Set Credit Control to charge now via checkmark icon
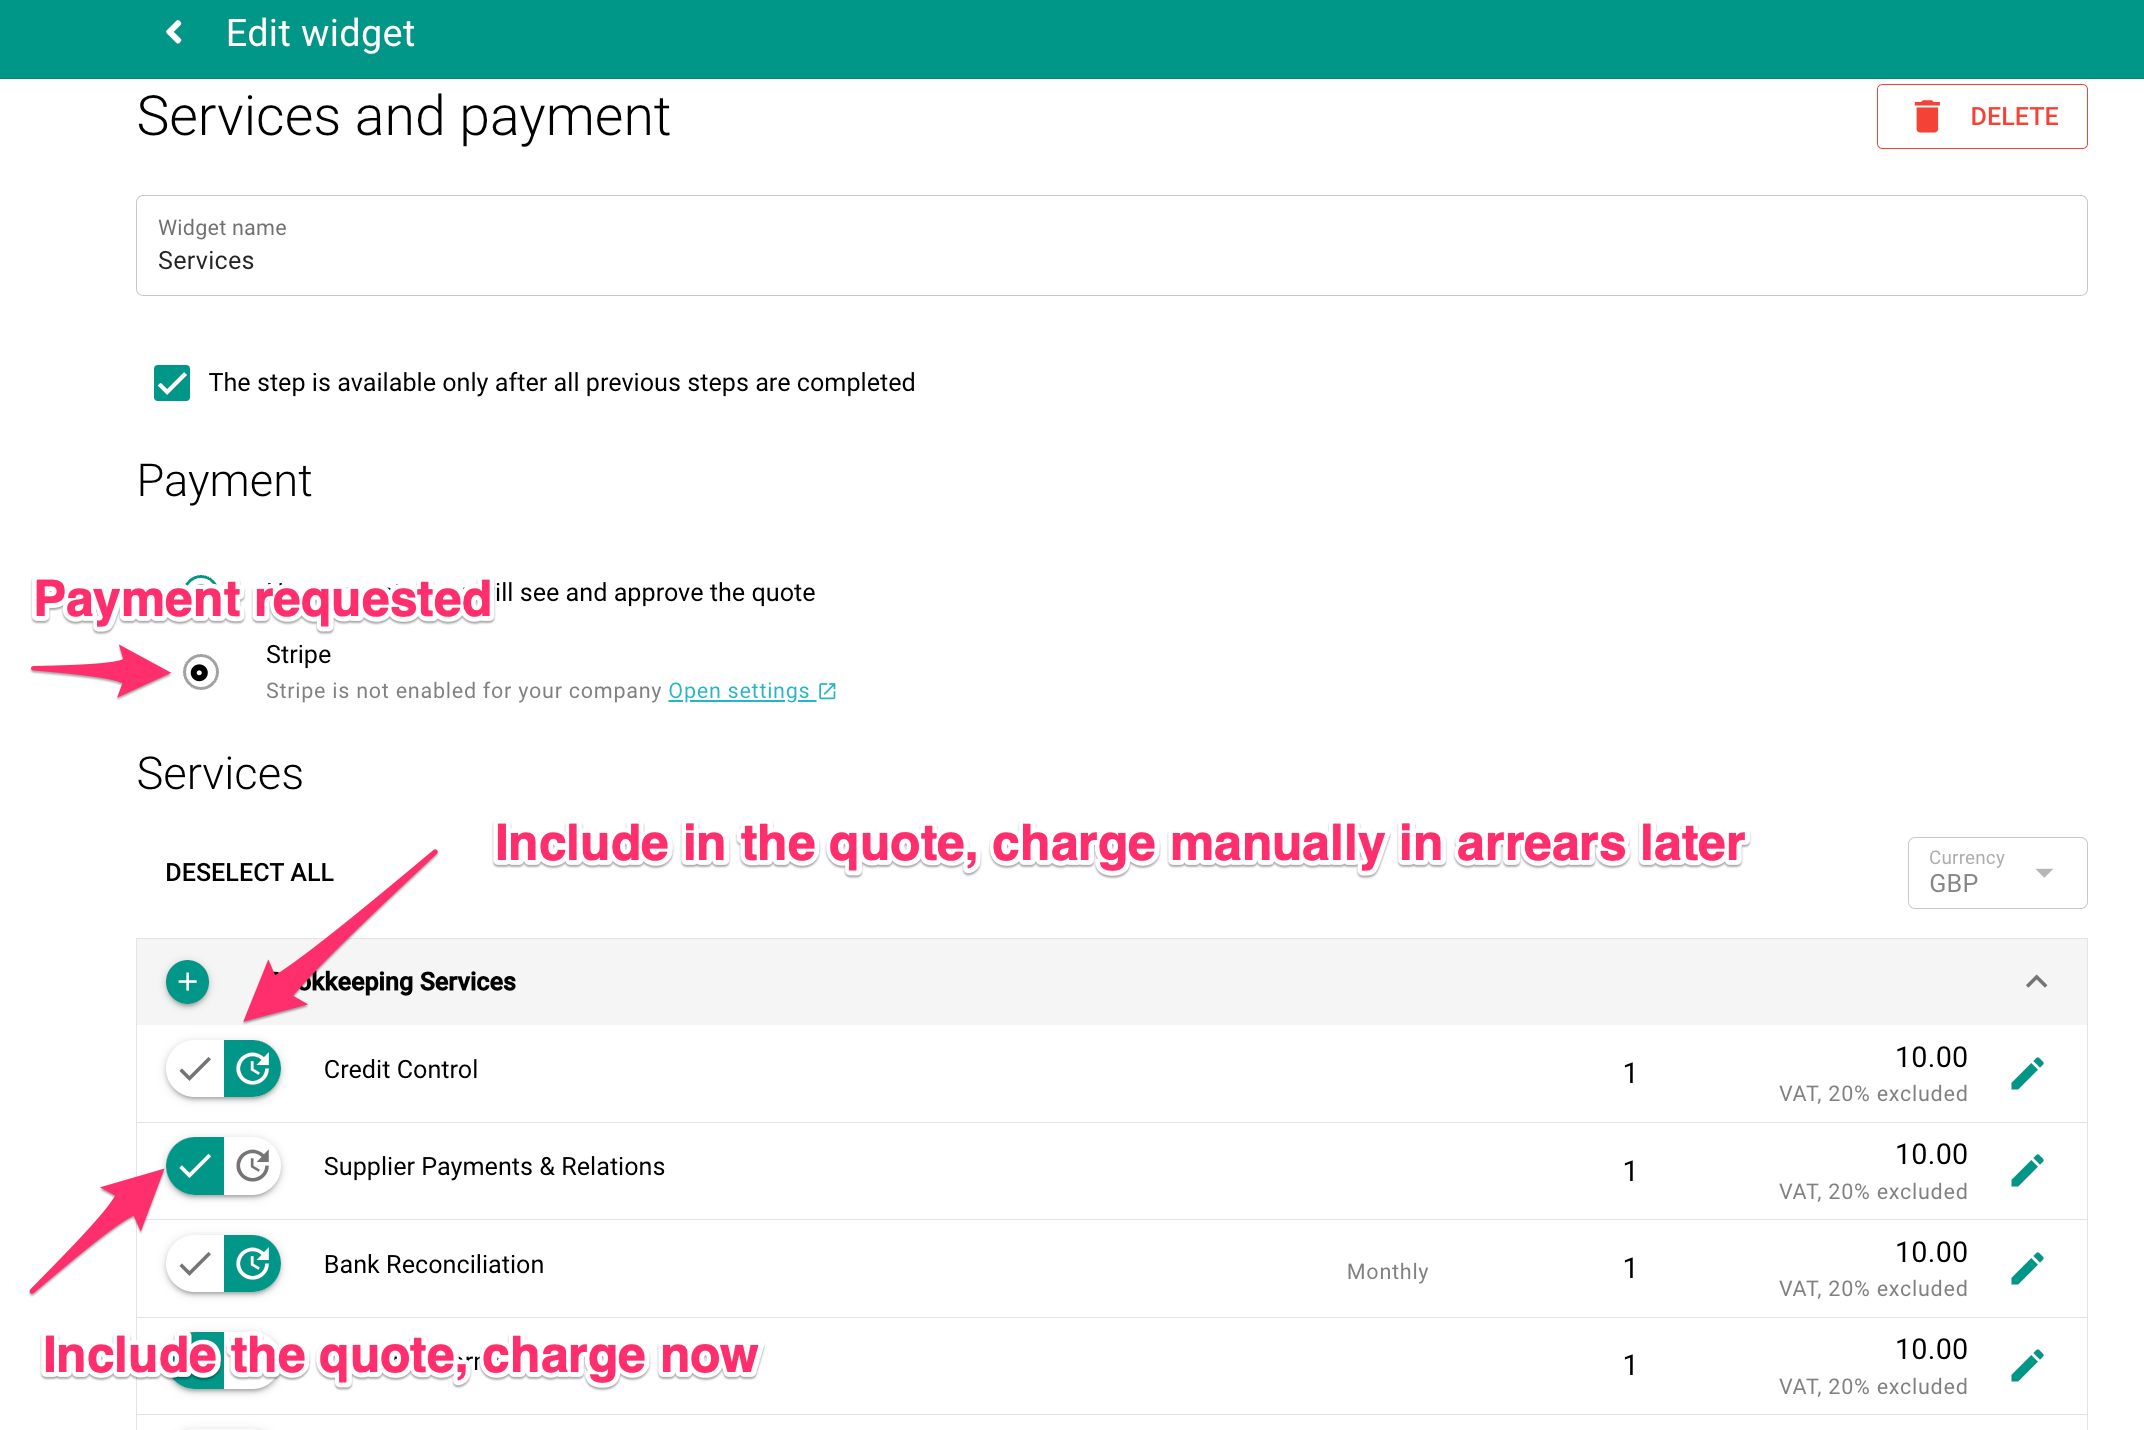 (193, 1068)
